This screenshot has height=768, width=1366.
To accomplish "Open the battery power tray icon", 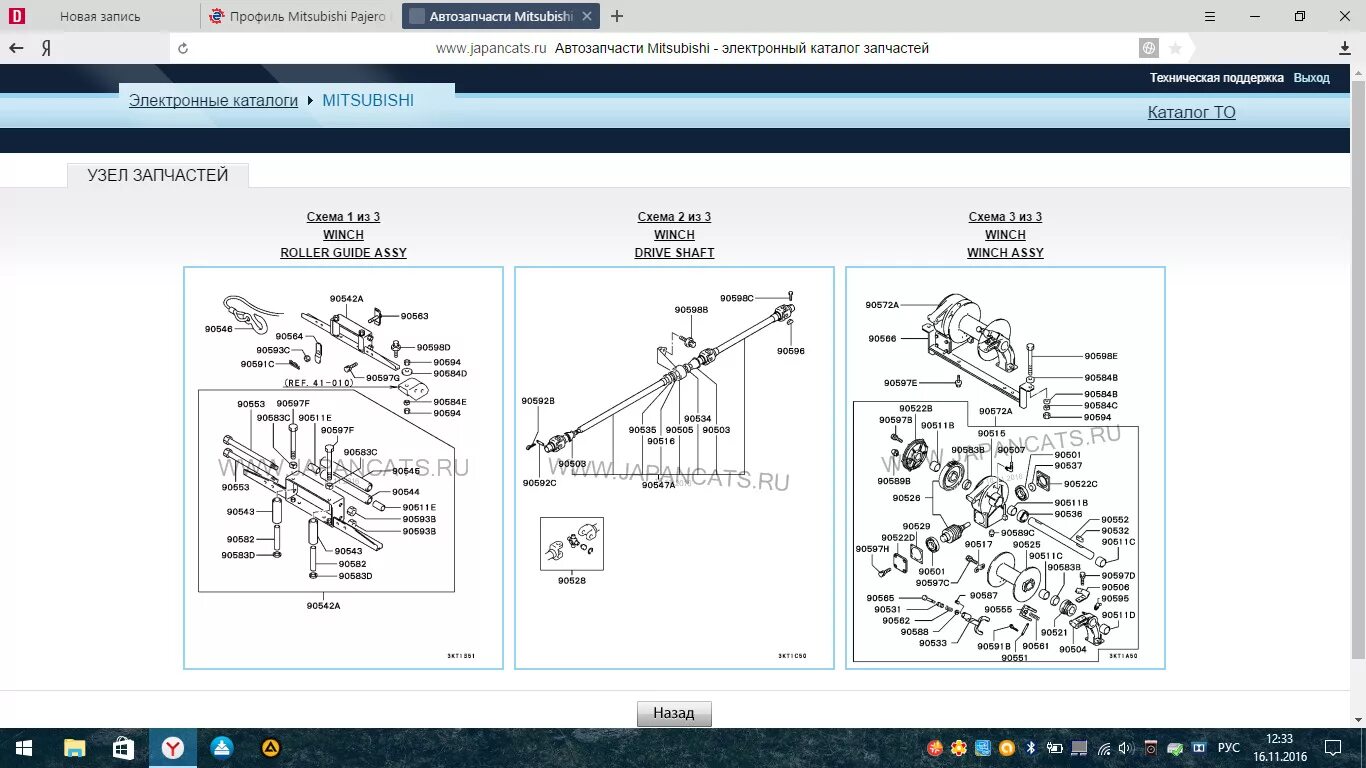I will [x=1055, y=748].
